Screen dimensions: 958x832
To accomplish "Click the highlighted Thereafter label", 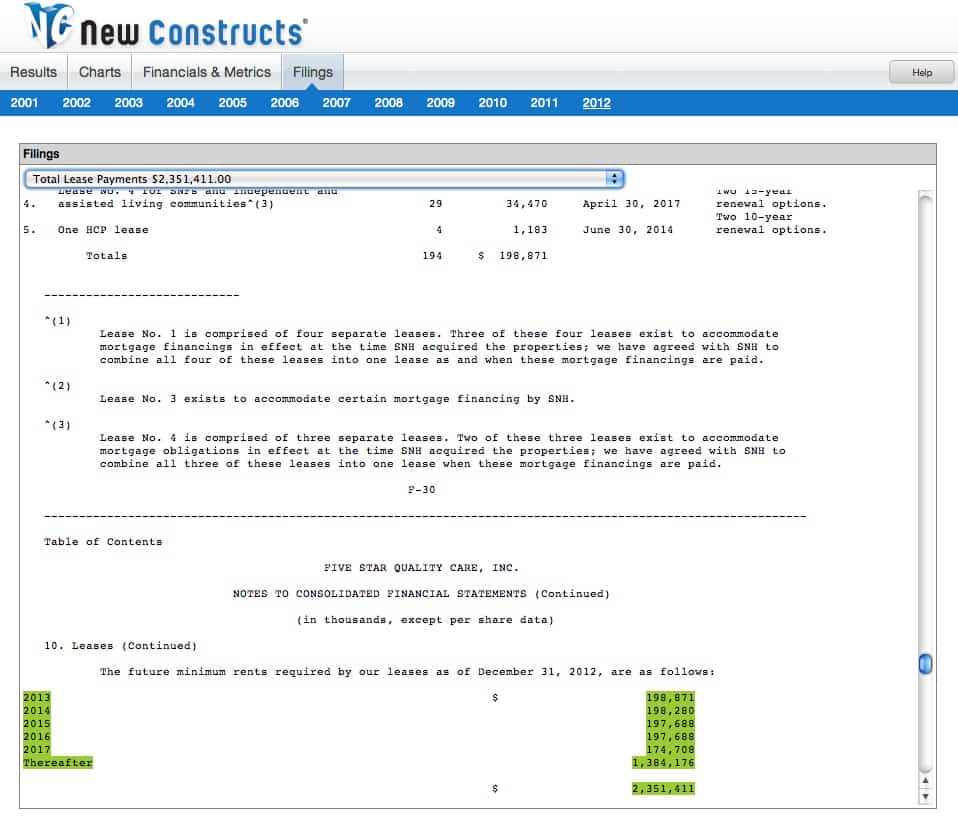I will coord(58,762).
